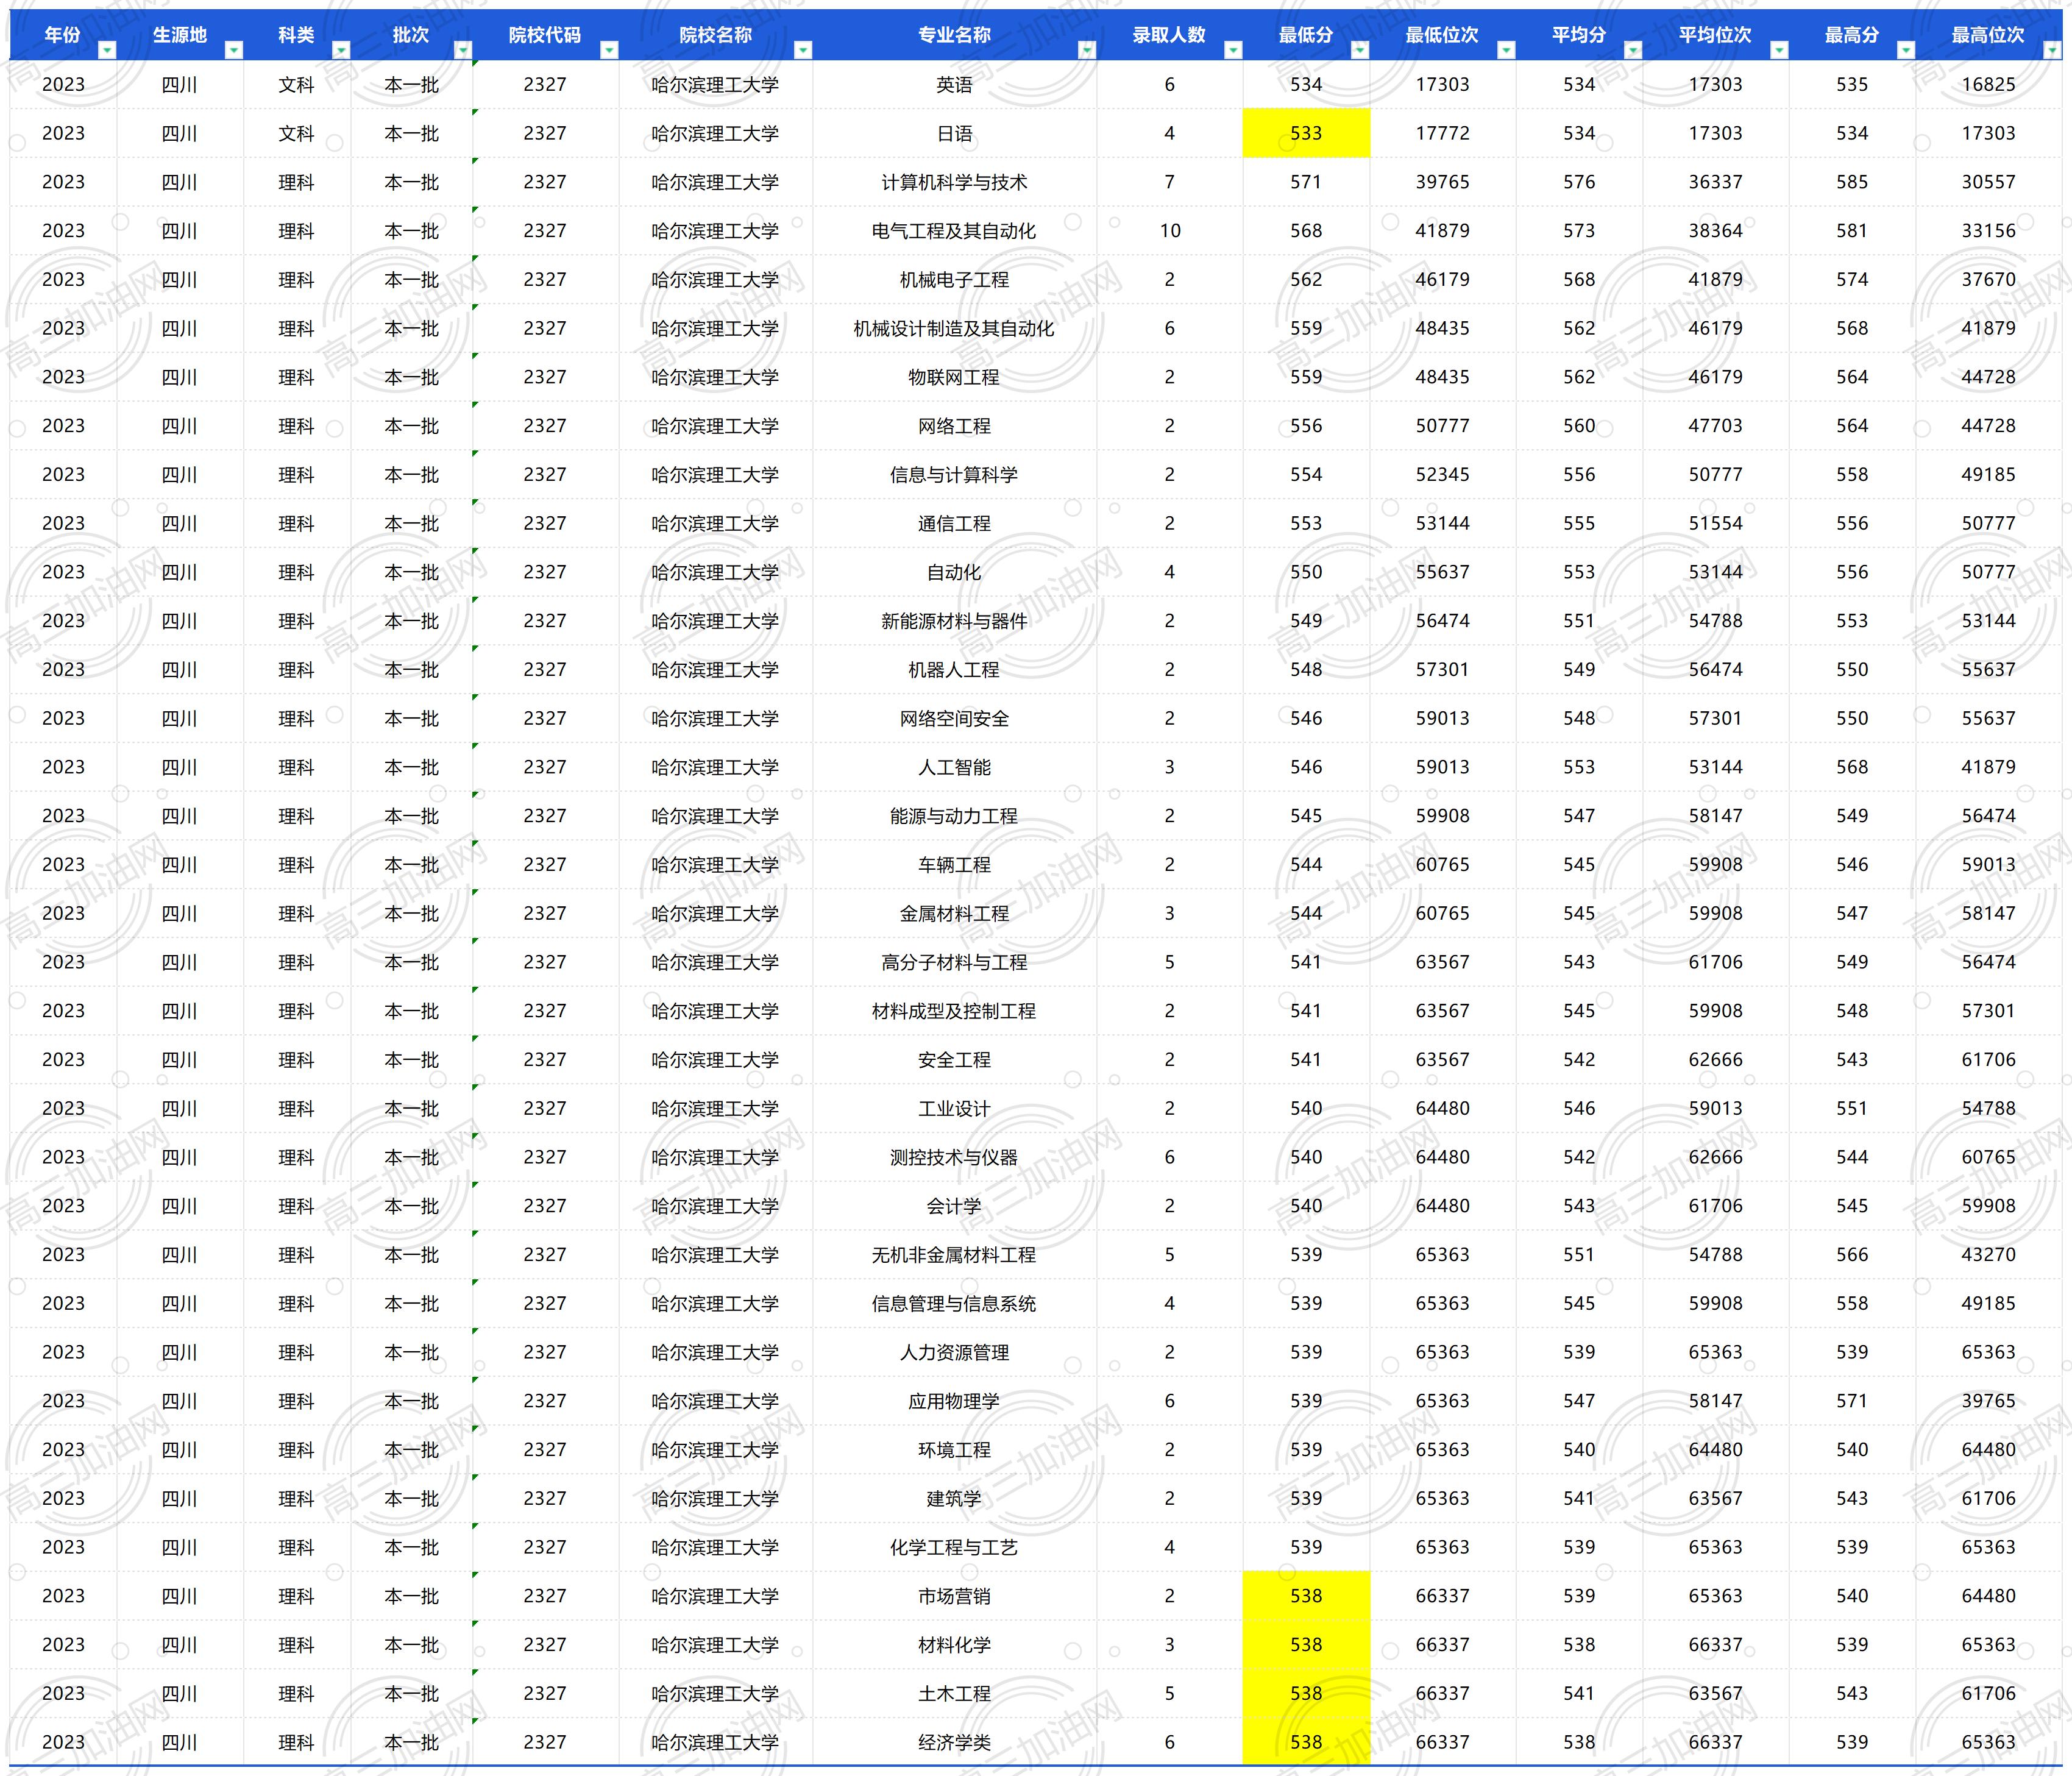Select the 文科 cell in the 英语 row
This screenshot has height=1776, width=2072.
tap(297, 85)
